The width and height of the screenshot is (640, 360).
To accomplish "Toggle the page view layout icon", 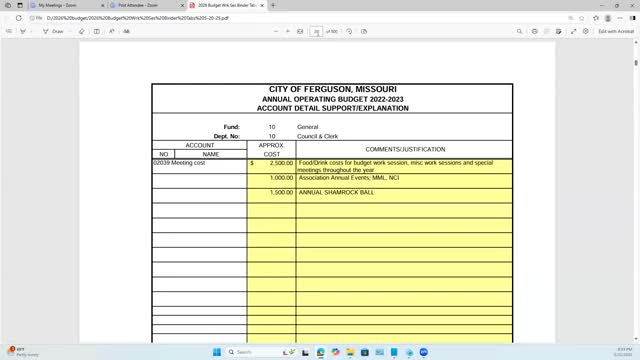I will 97,31.
